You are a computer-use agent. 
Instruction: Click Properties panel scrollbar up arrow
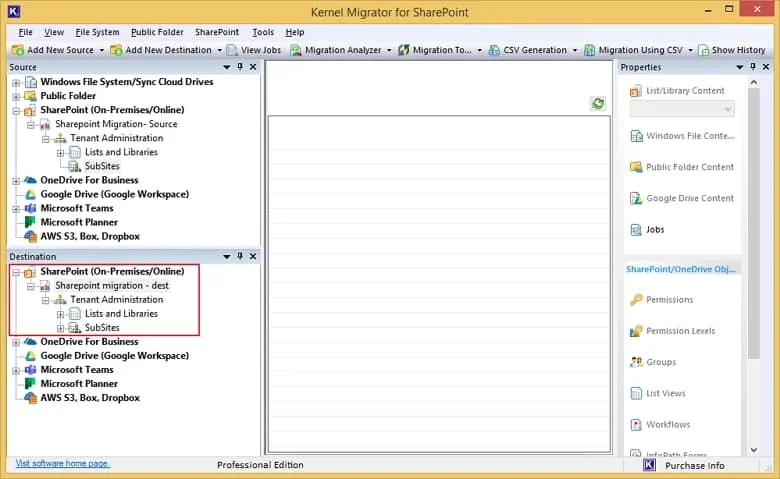tap(754, 83)
